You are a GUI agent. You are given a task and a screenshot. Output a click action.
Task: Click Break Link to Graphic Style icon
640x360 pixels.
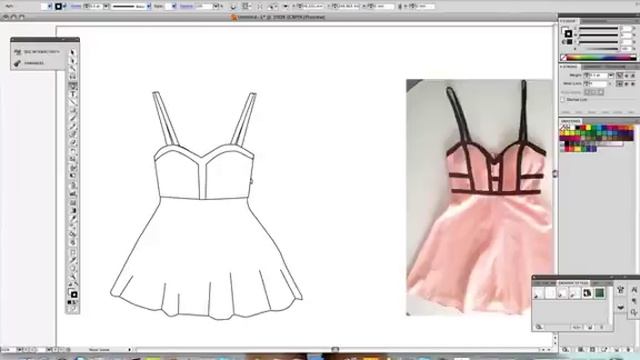[x=576, y=327]
